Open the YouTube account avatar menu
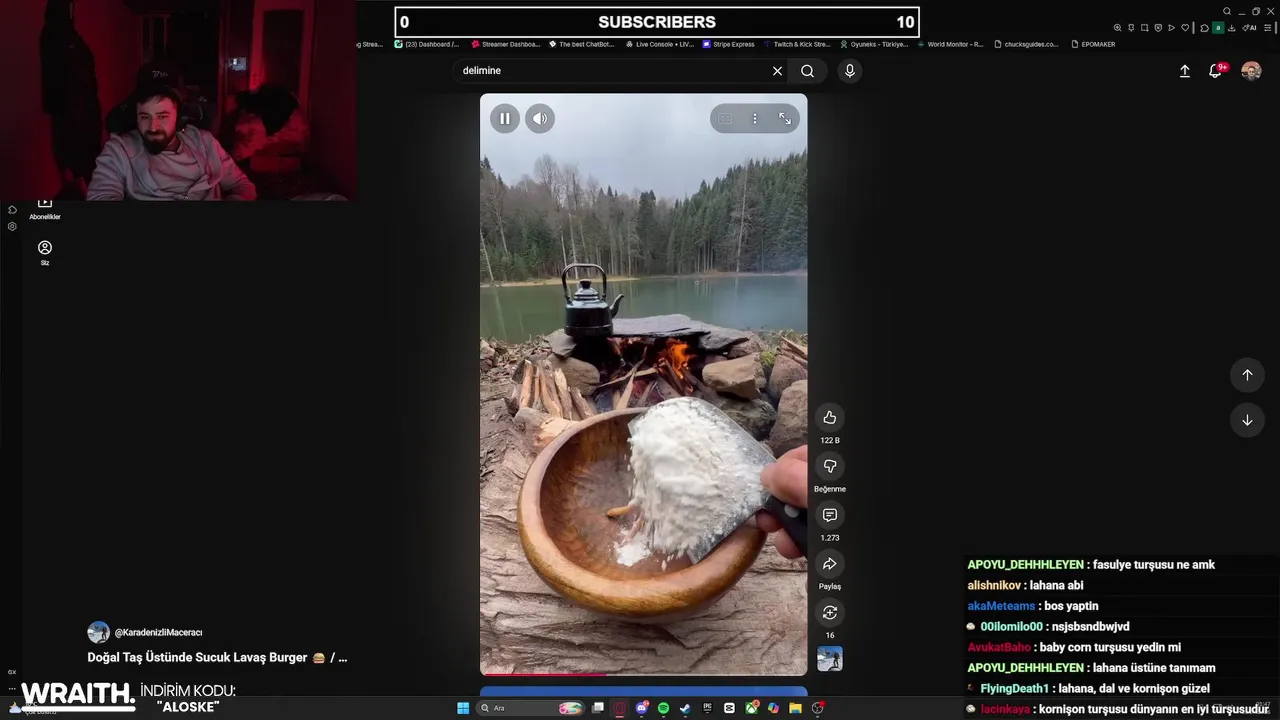The width and height of the screenshot is (1280, 720). (1251, 71)
